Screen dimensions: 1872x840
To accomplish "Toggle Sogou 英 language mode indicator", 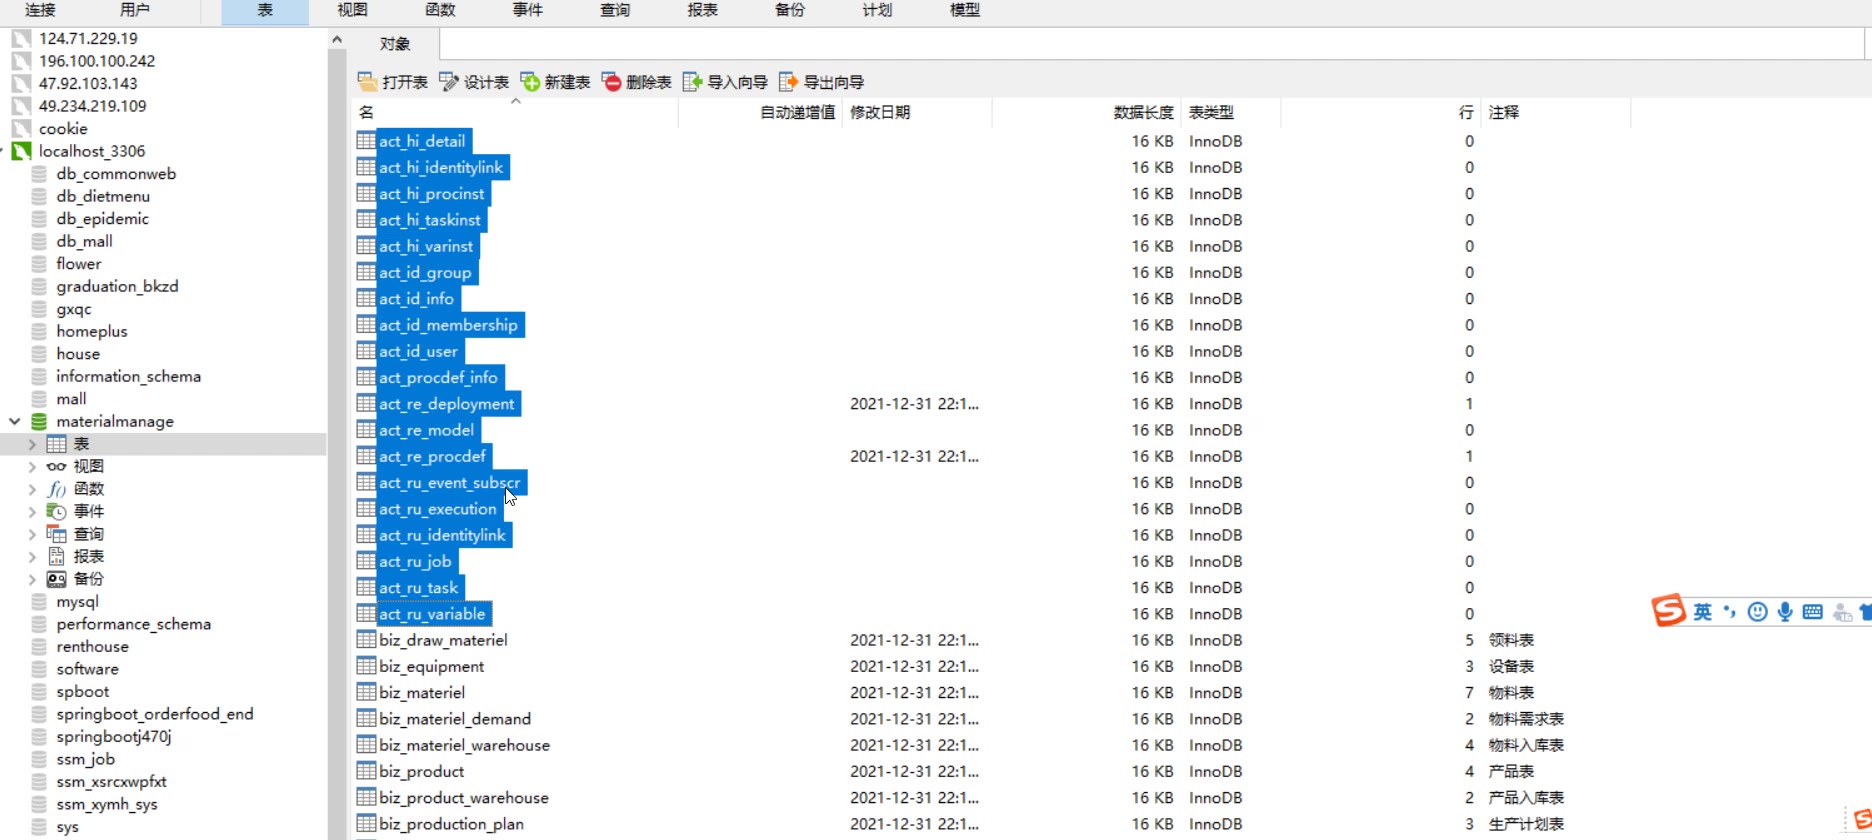I will (1702, 612).
